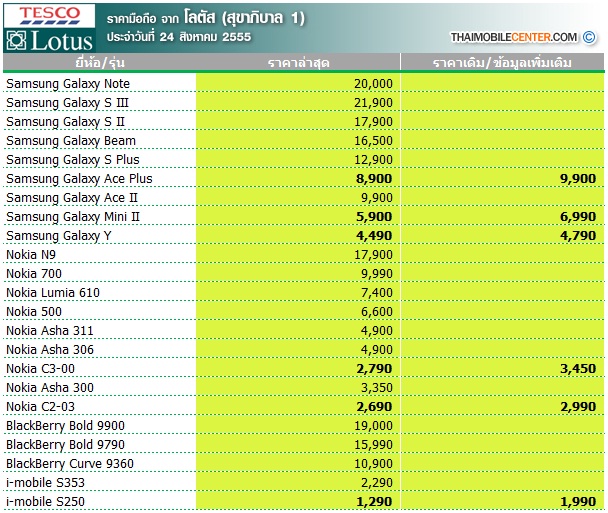Click the 3,450 original price

click(x=578, y=369)
